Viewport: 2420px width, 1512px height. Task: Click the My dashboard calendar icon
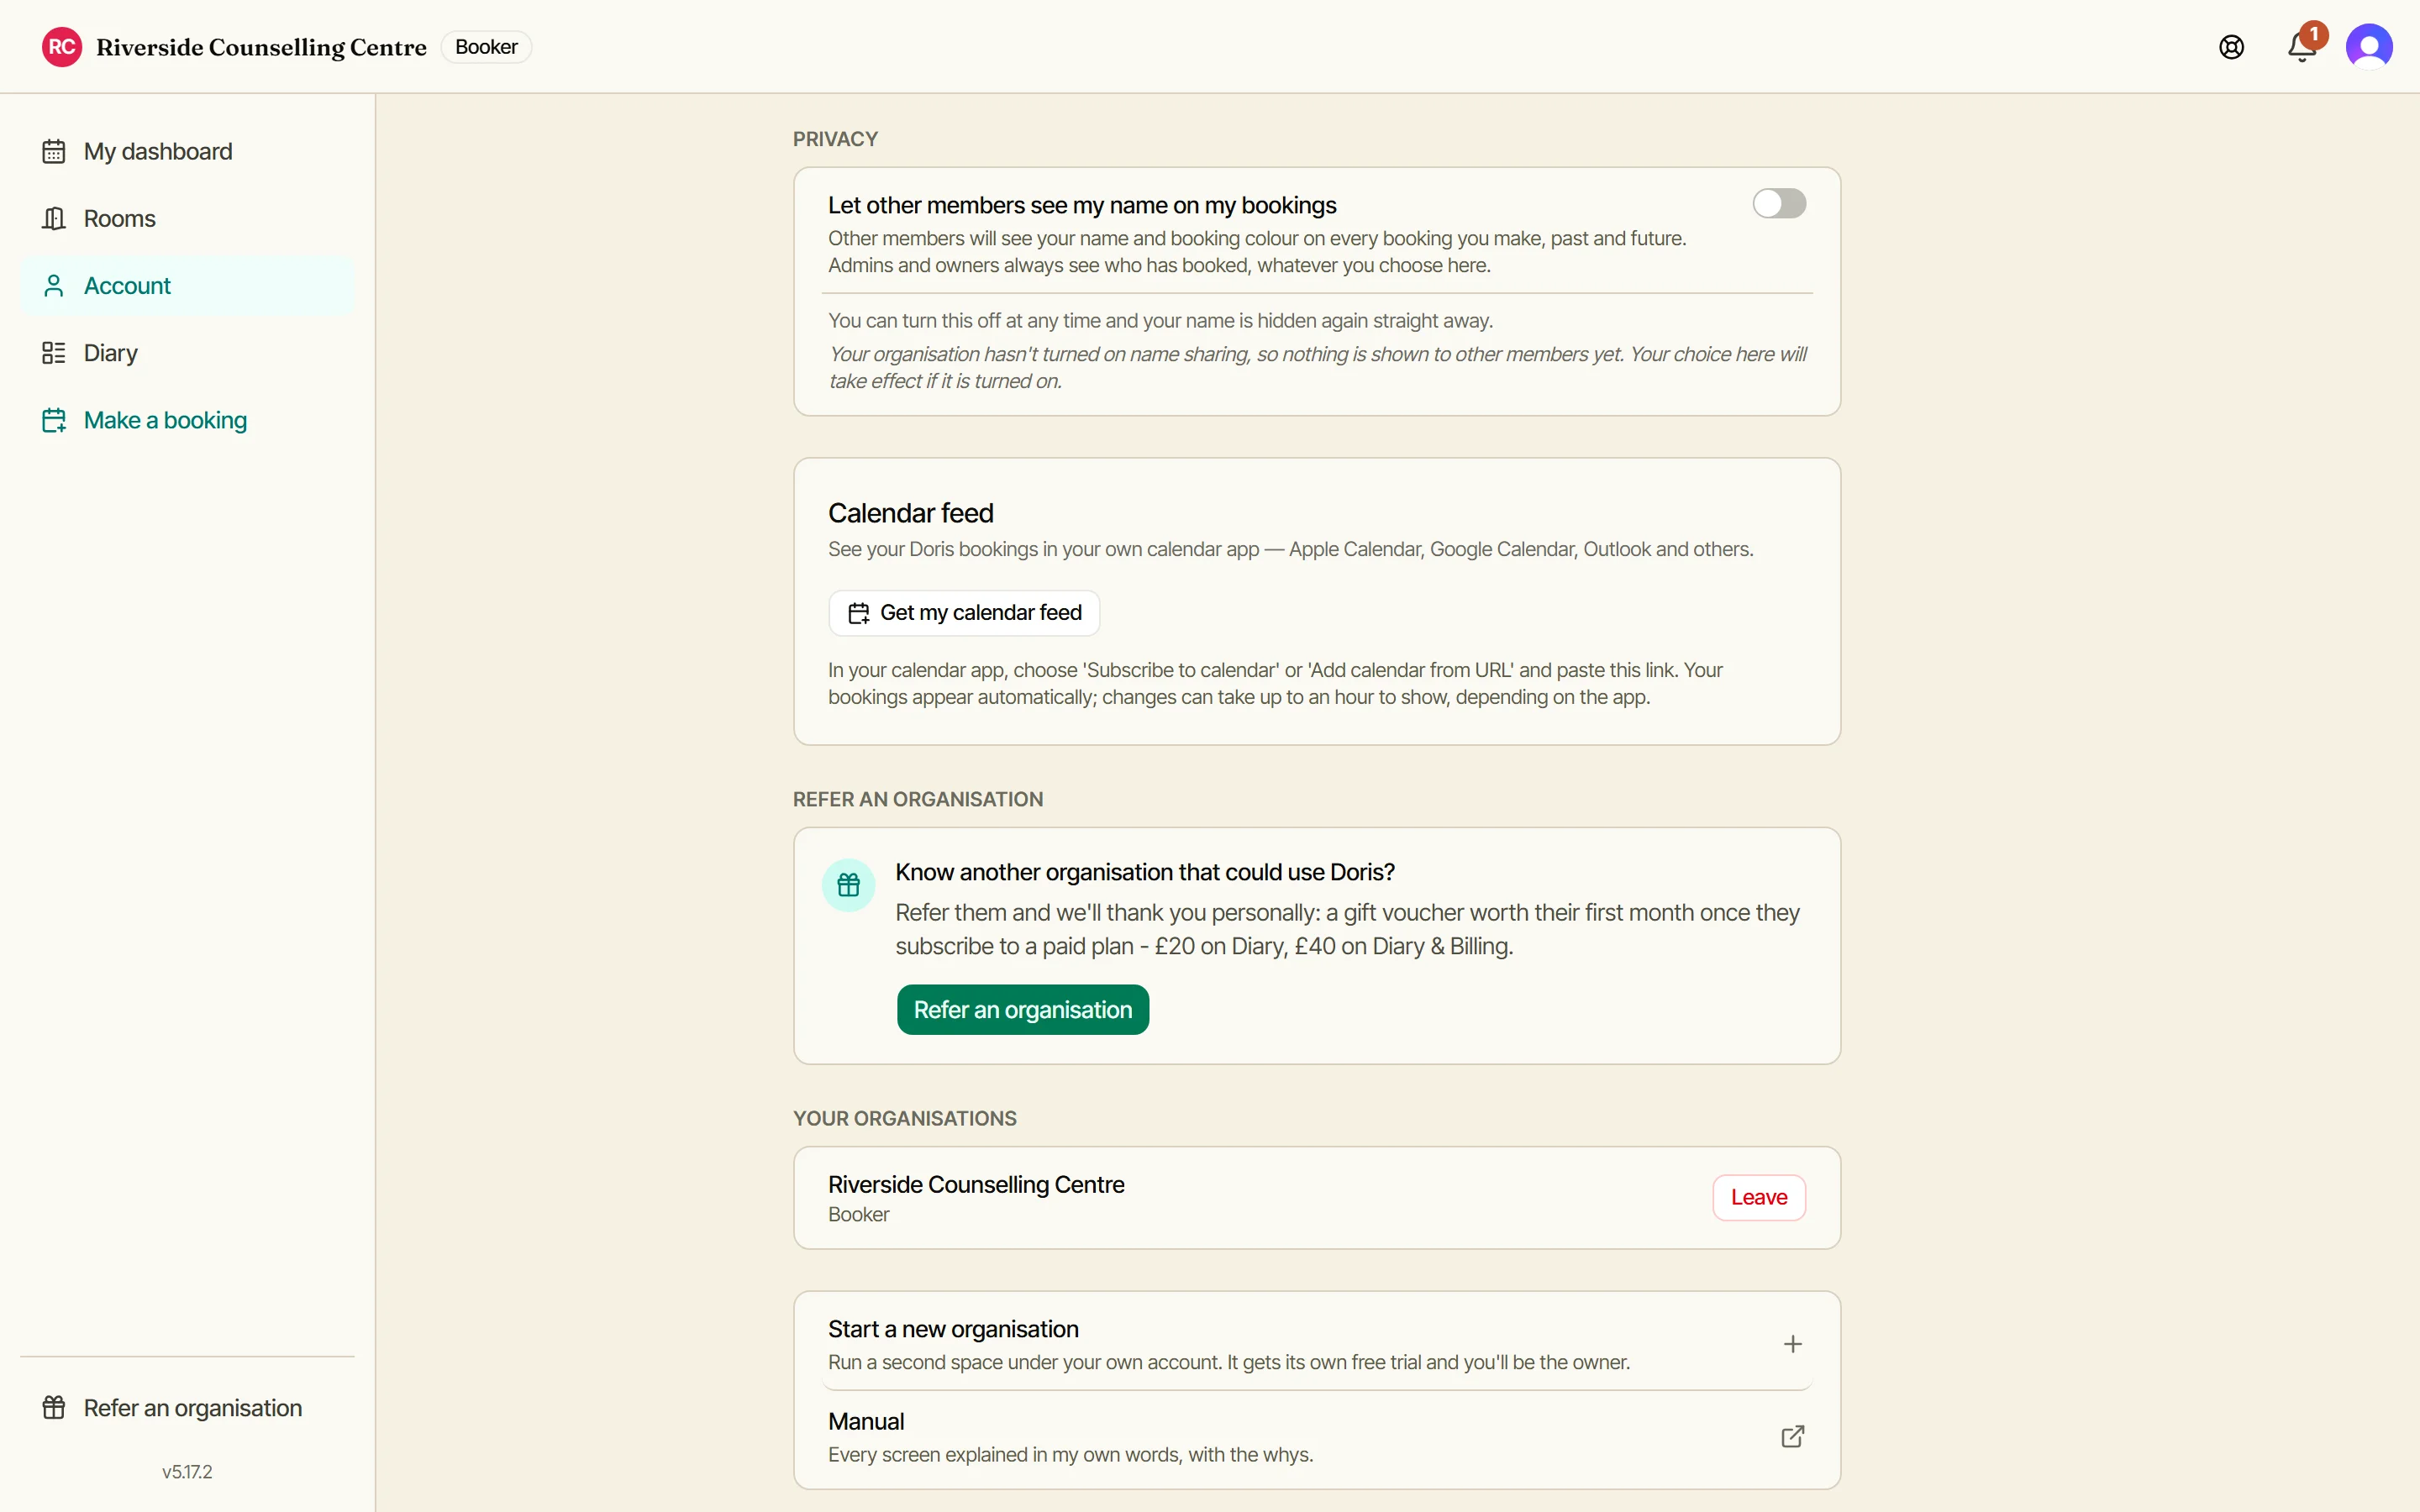[54, 151]
